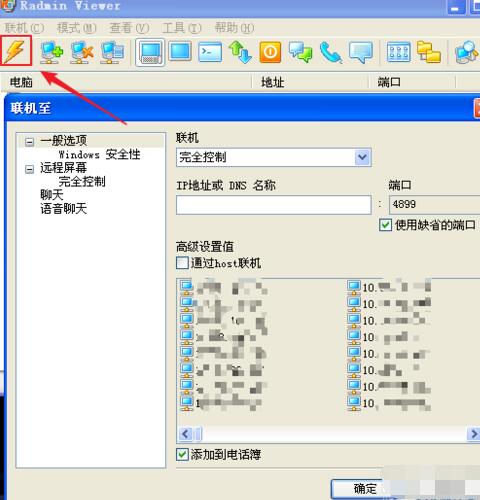Select the File Transfer arrows icon

(x=240, y=52)
